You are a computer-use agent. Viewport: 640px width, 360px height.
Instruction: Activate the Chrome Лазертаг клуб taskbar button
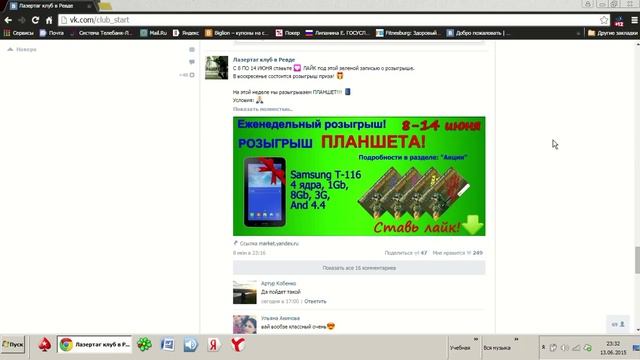tap(95, 345)
